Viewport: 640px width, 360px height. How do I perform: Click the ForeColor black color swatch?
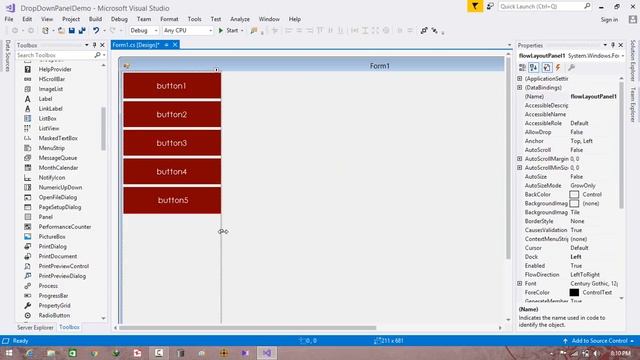pos(574,293)
